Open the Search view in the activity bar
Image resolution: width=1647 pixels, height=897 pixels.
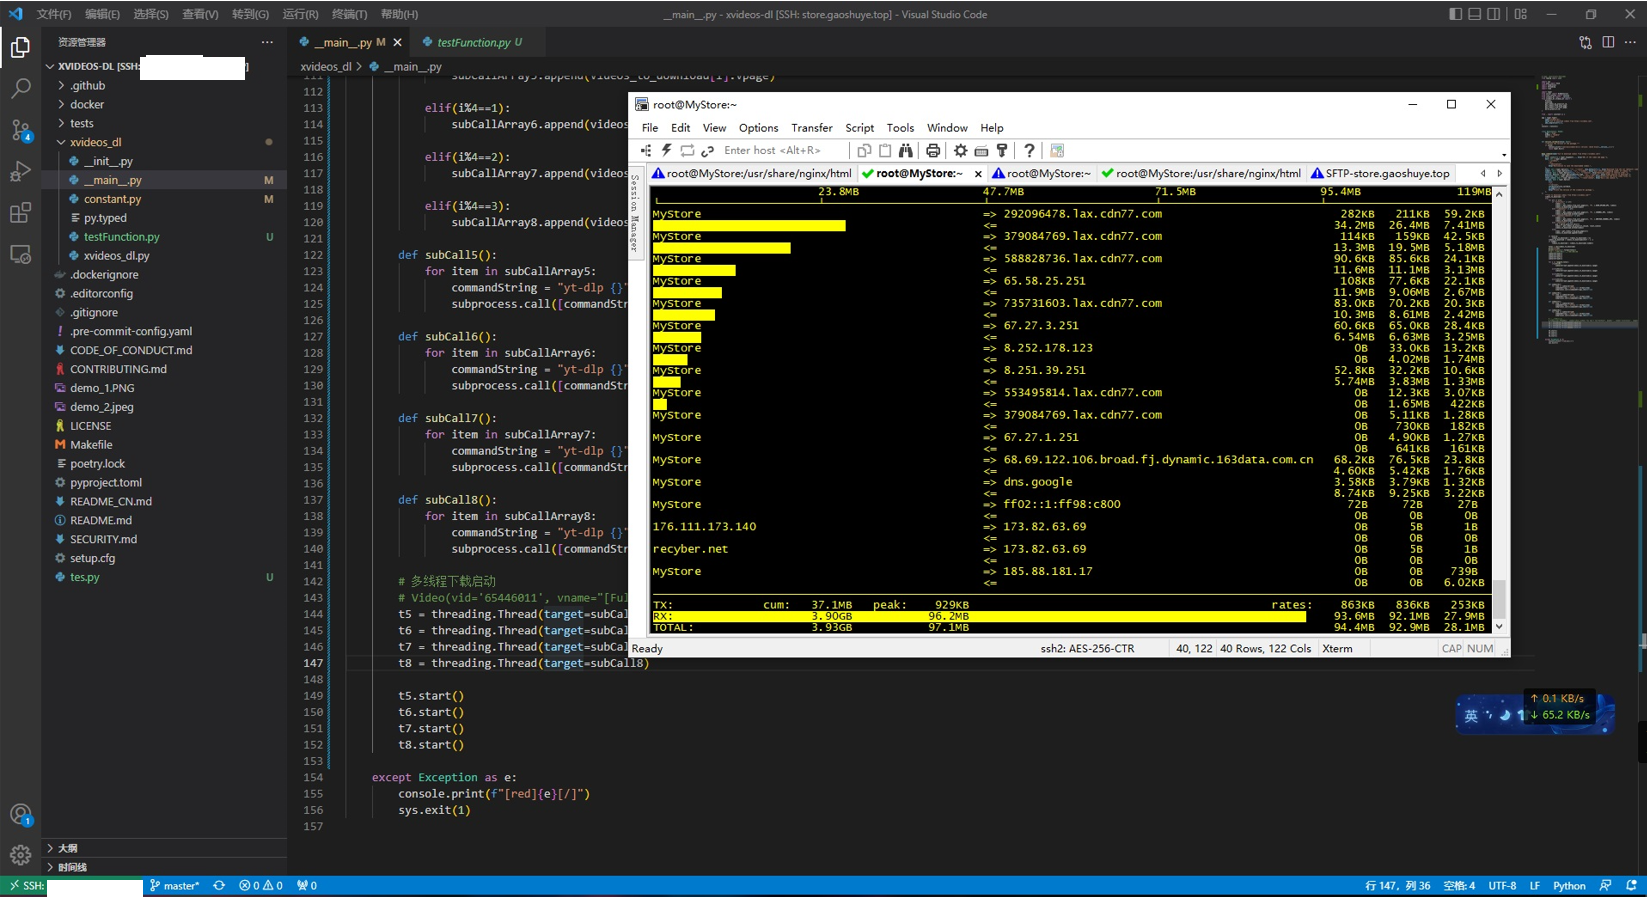pos(20,89)
